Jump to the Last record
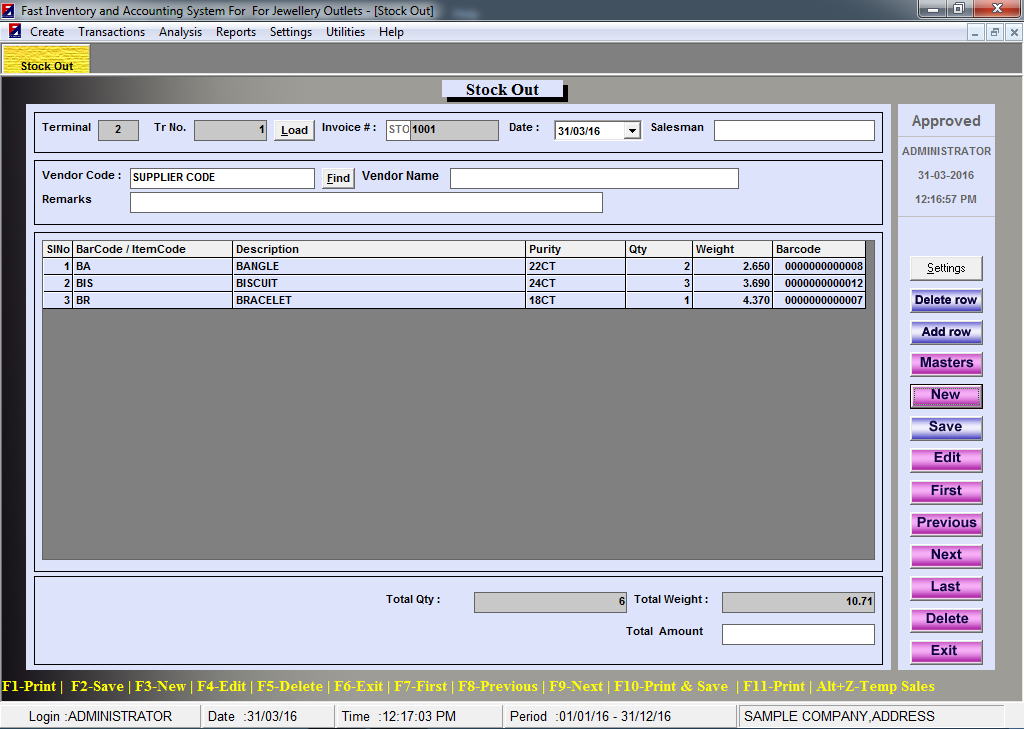 click(946, 587)
